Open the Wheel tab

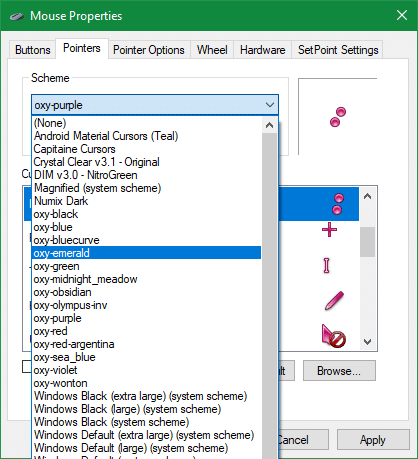point(212,50)
